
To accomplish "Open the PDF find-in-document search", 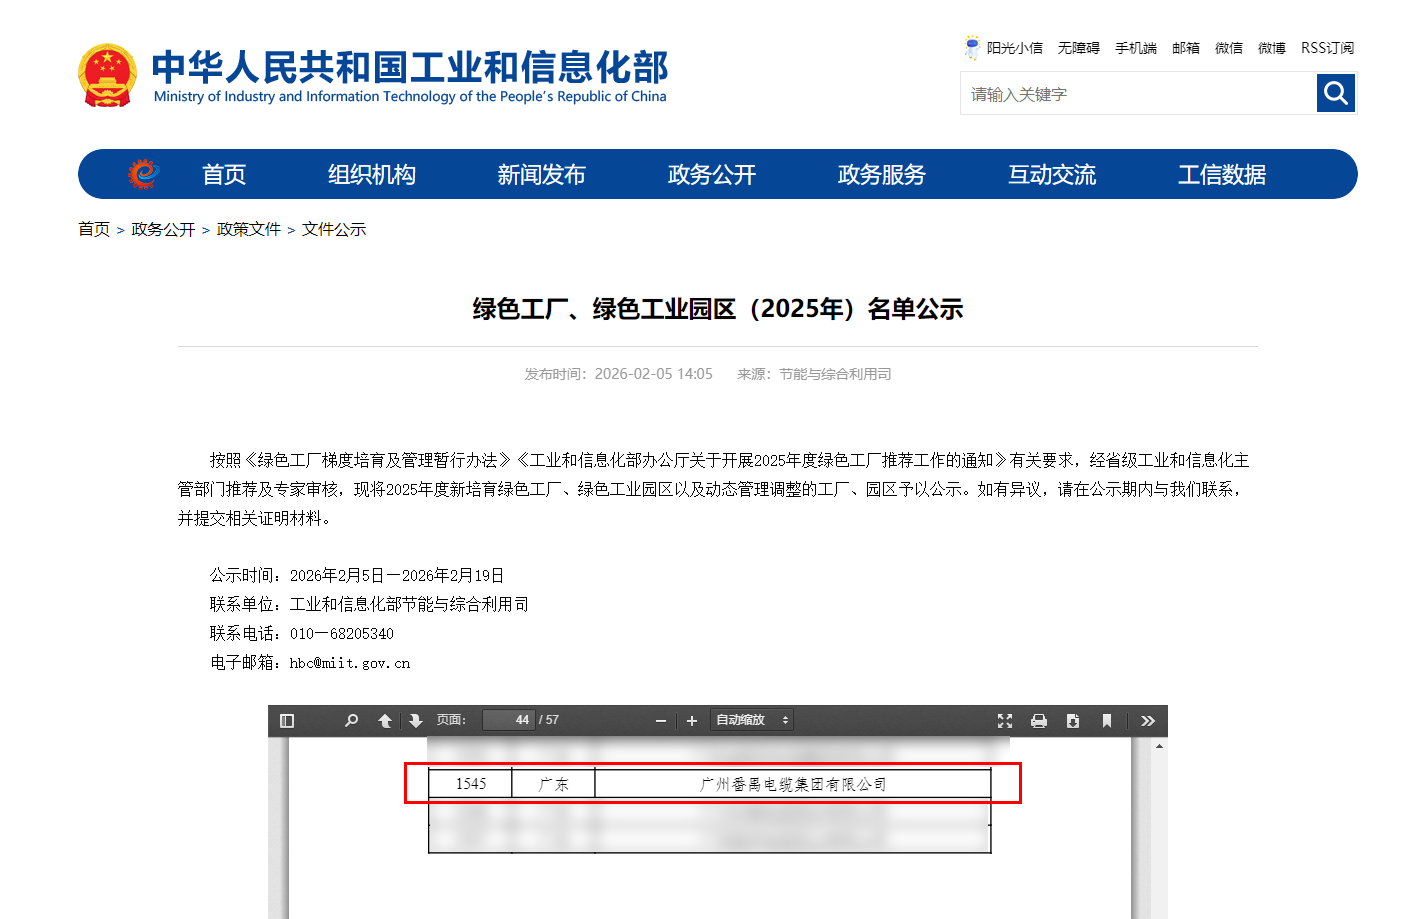I will (351, 721).
